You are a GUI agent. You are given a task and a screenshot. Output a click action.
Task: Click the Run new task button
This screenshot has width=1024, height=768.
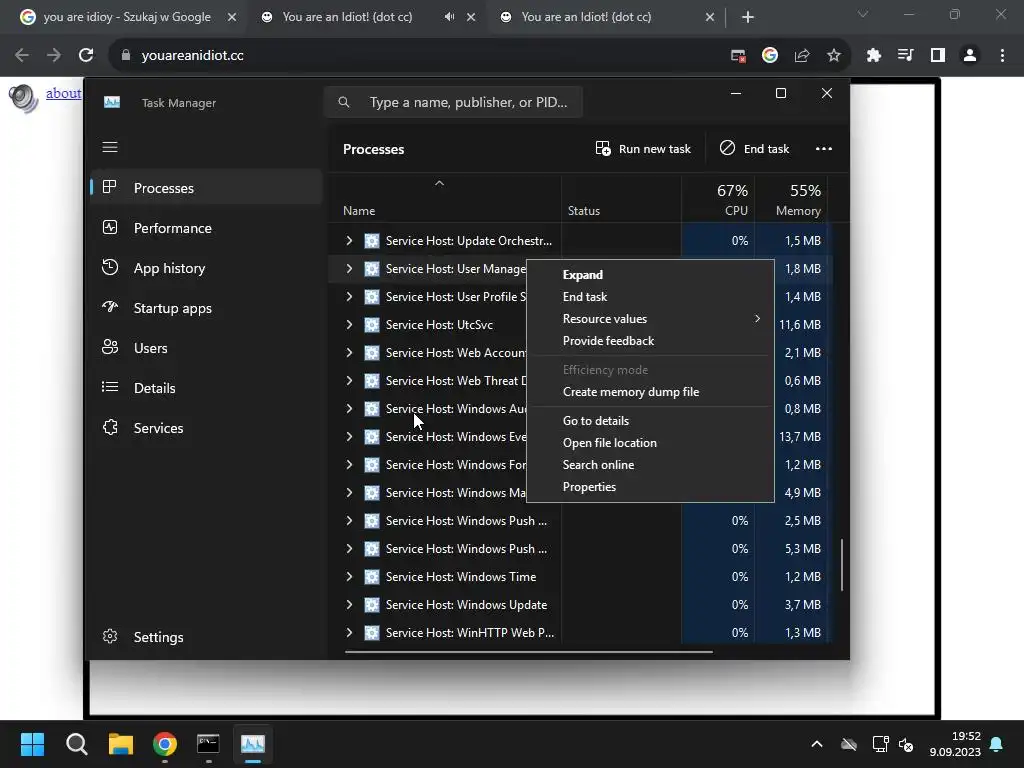(643, 149)
